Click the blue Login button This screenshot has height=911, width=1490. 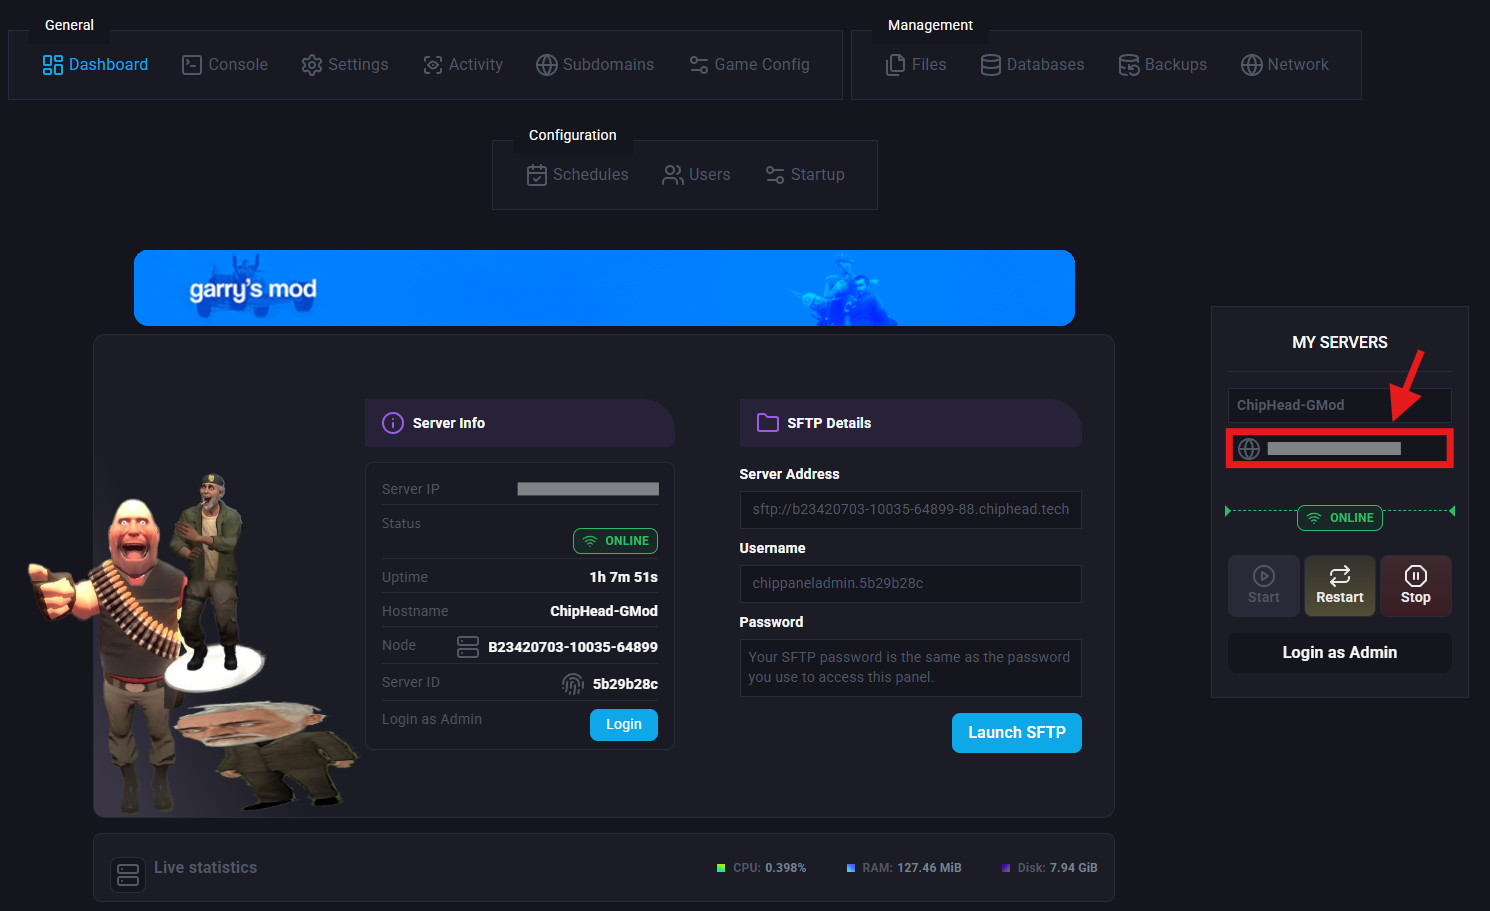(x=624, y=725)
